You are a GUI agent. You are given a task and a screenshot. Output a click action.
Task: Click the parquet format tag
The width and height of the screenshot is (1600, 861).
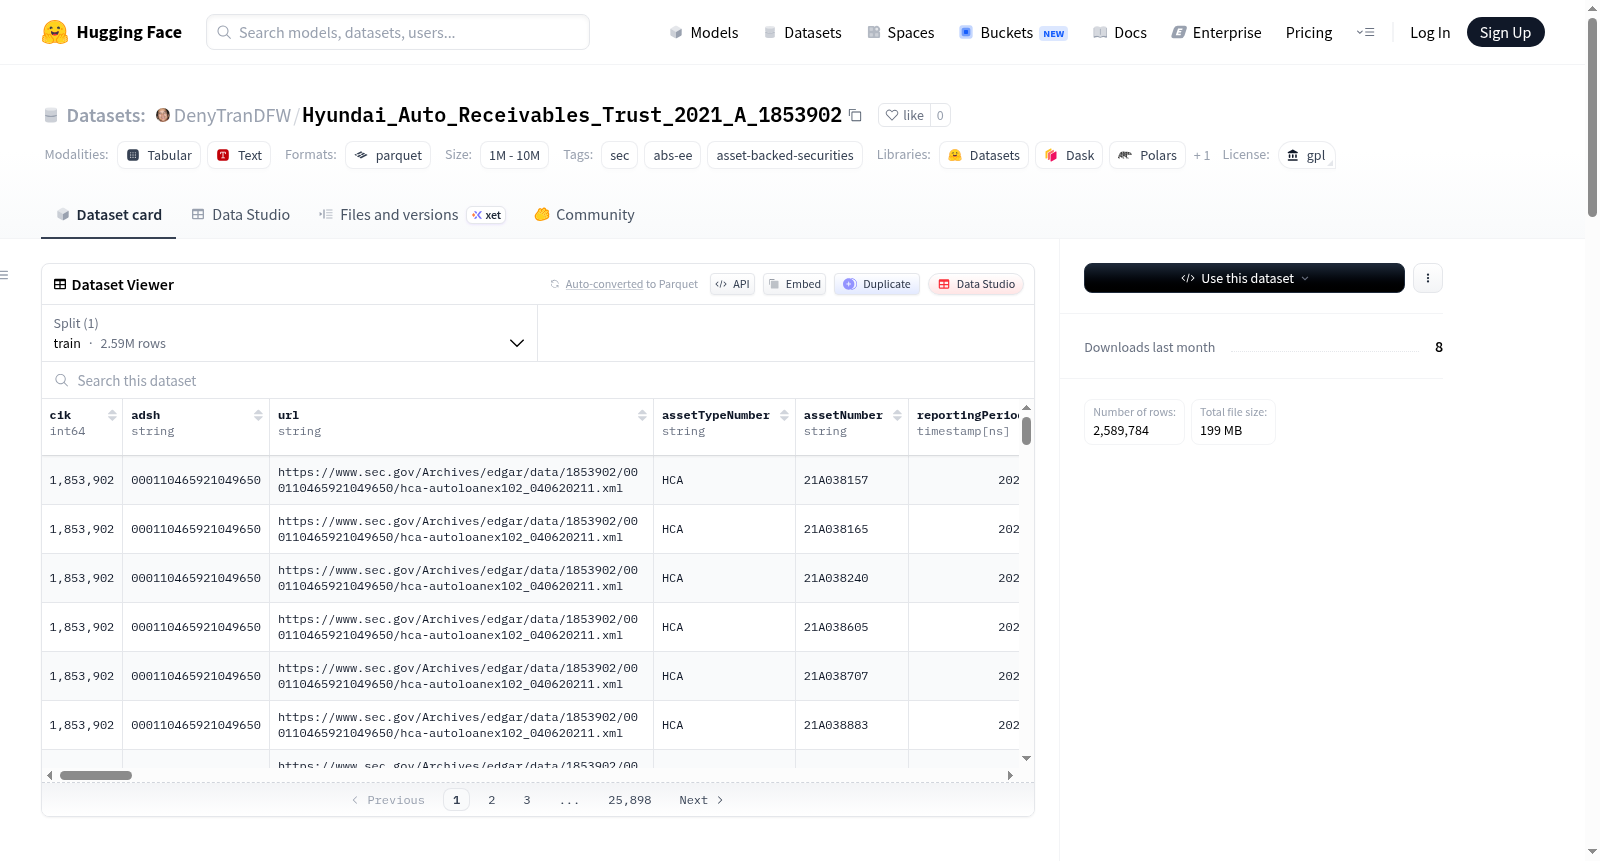pyautogui.click(x=388, y=155)
